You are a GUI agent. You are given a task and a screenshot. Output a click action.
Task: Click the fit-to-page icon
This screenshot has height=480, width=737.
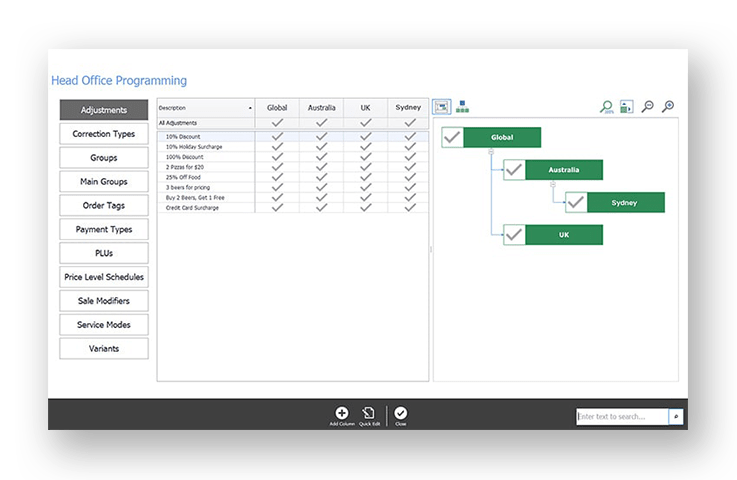tap(626, 107)
